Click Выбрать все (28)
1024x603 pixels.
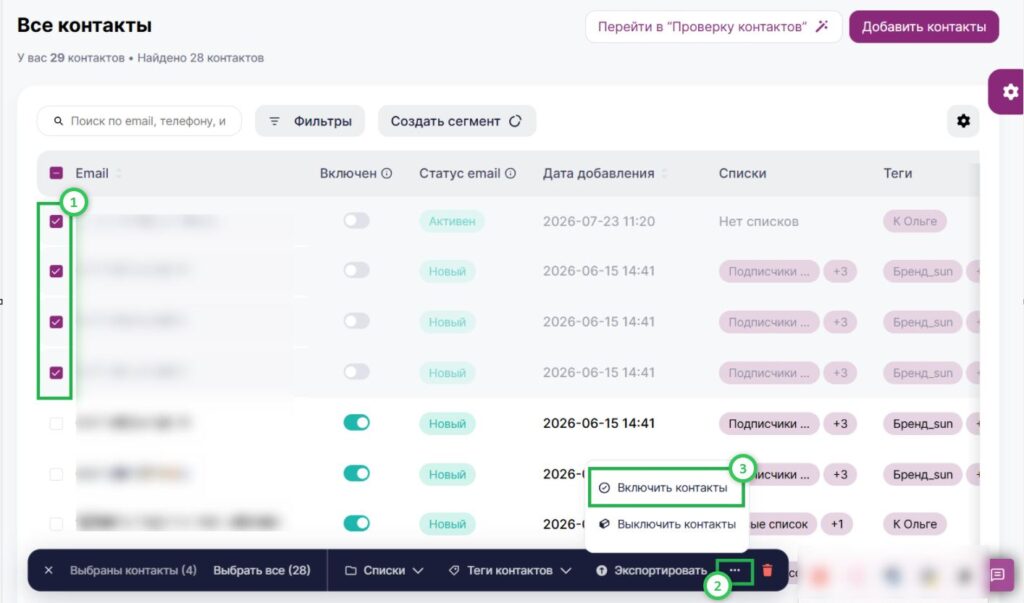(x=261, y=570)
